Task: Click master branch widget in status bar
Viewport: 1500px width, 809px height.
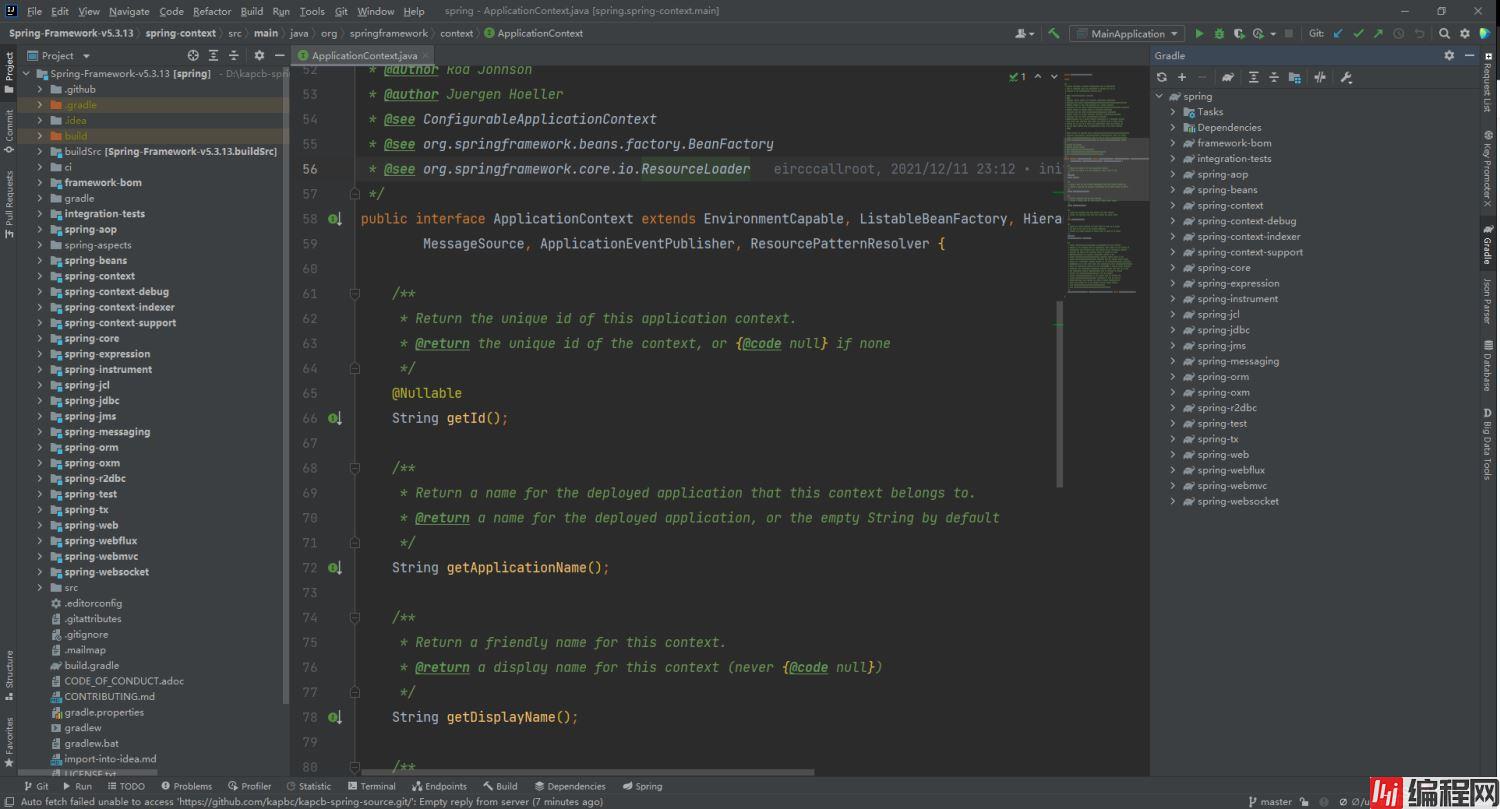Action: [x=1270, y=801]
